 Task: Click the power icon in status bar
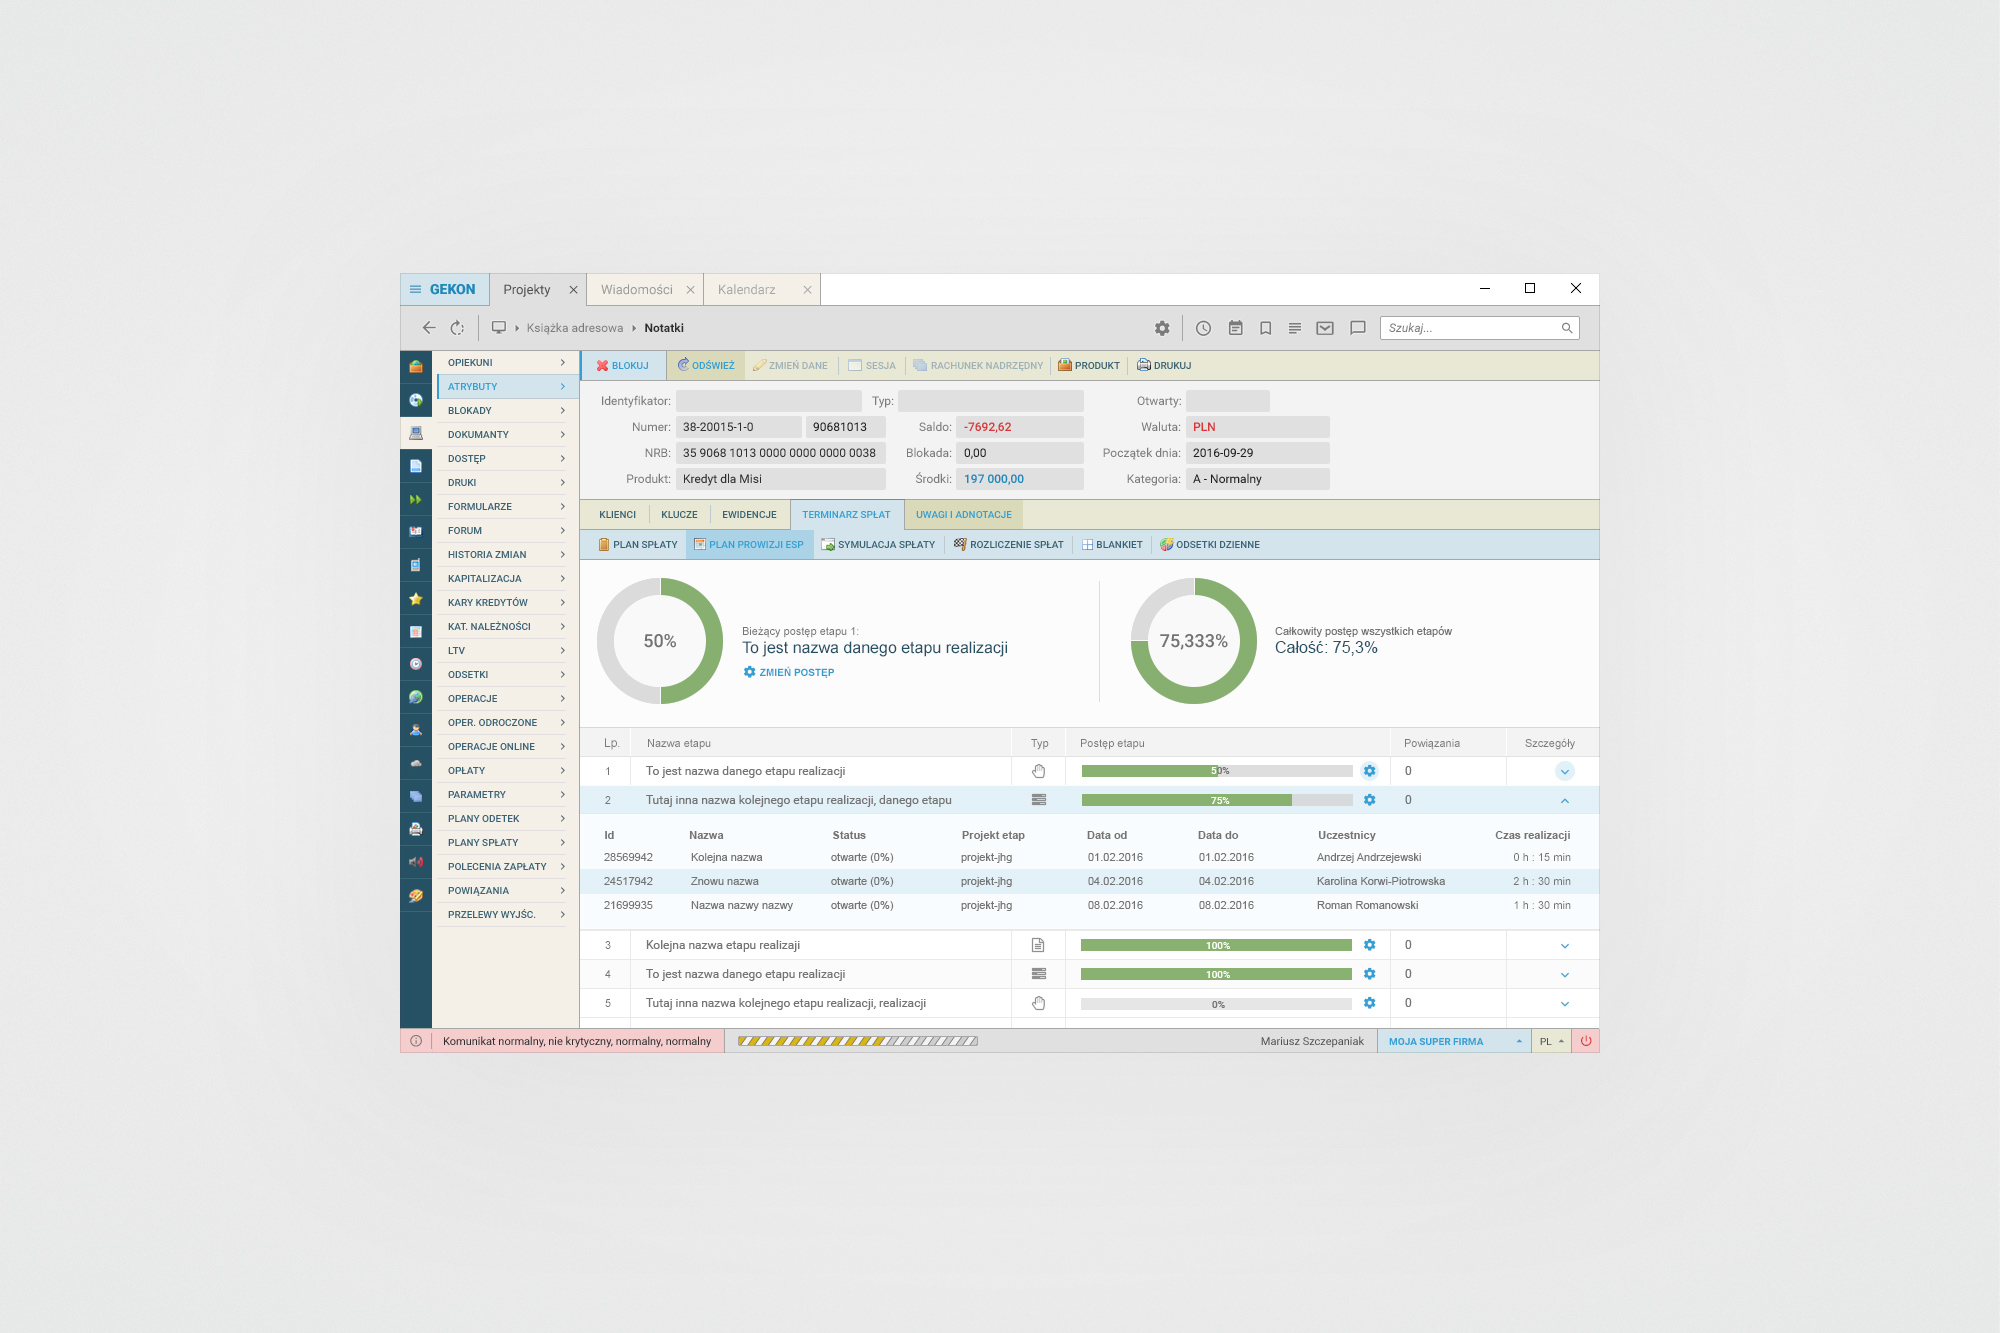point(1586,1041)
